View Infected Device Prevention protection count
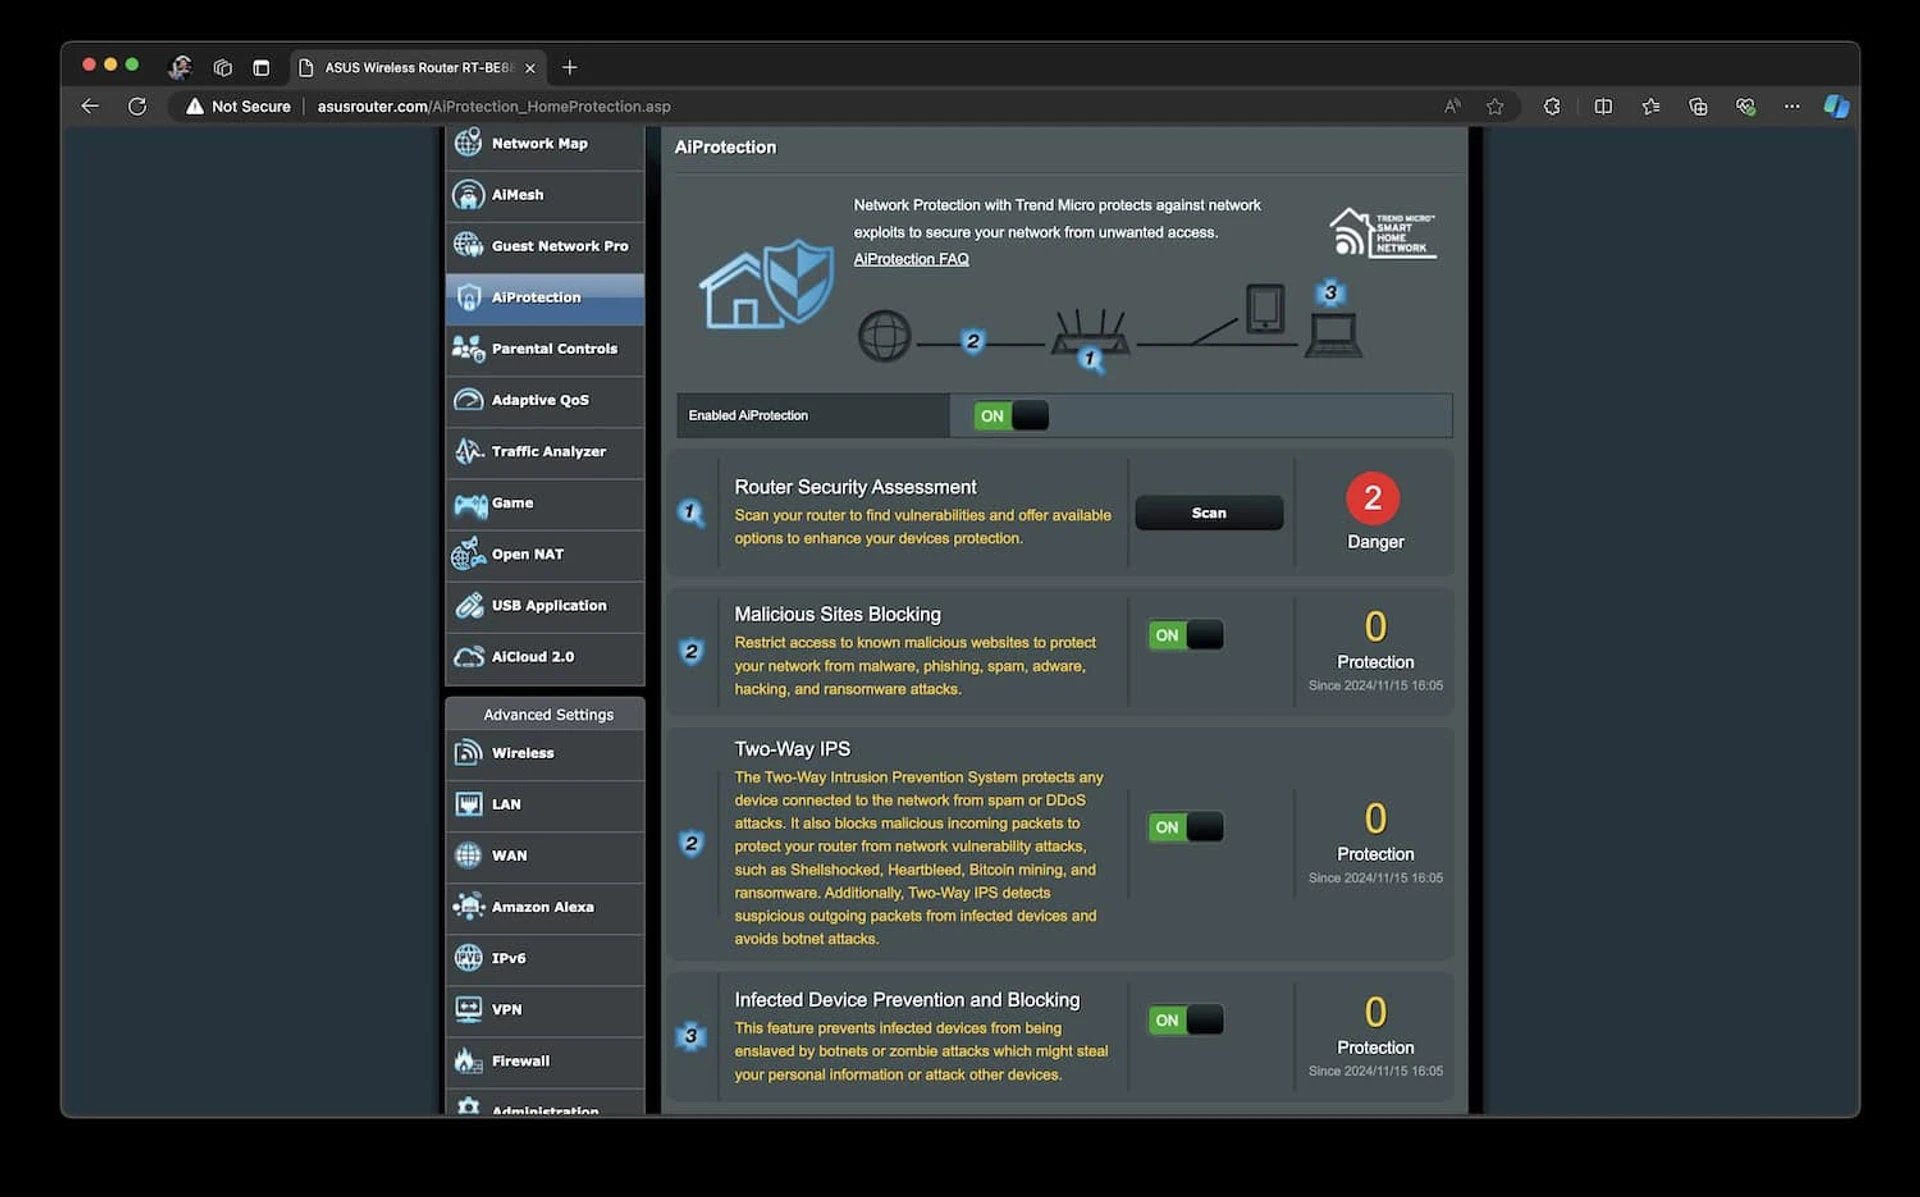The width and height of the screenshot is (1920, 1197). coord(1375,1012)
